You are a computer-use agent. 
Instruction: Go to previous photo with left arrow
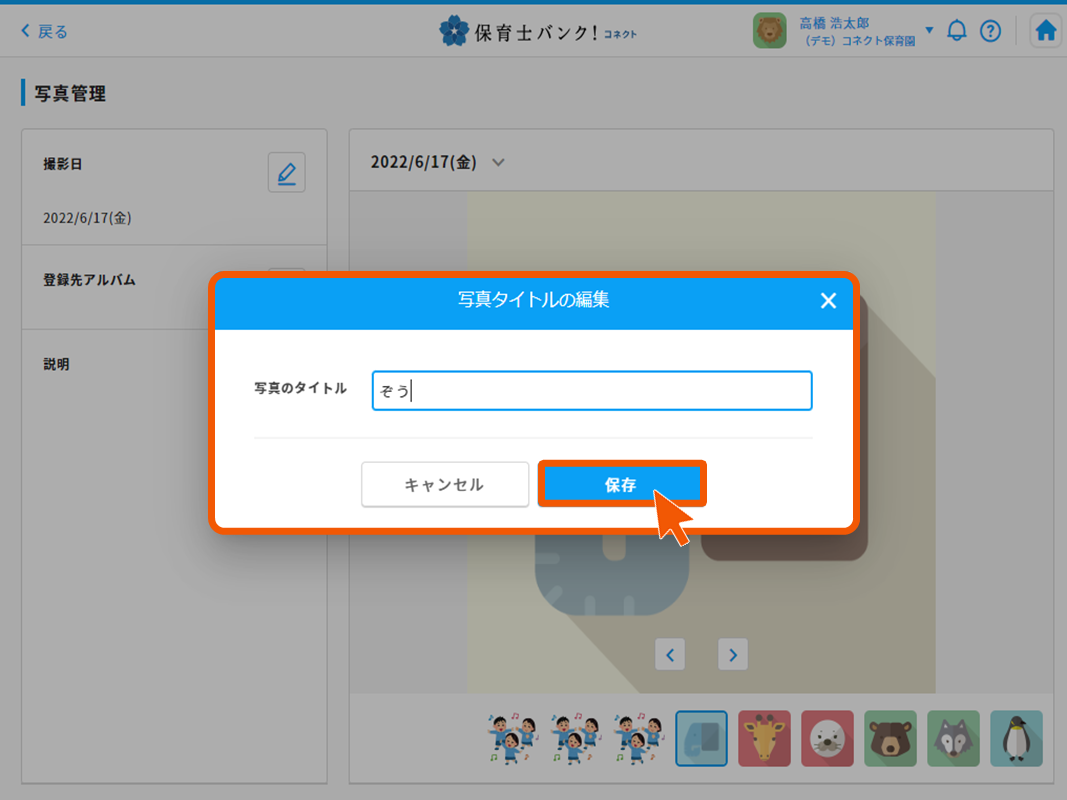(x=669, y=654)
